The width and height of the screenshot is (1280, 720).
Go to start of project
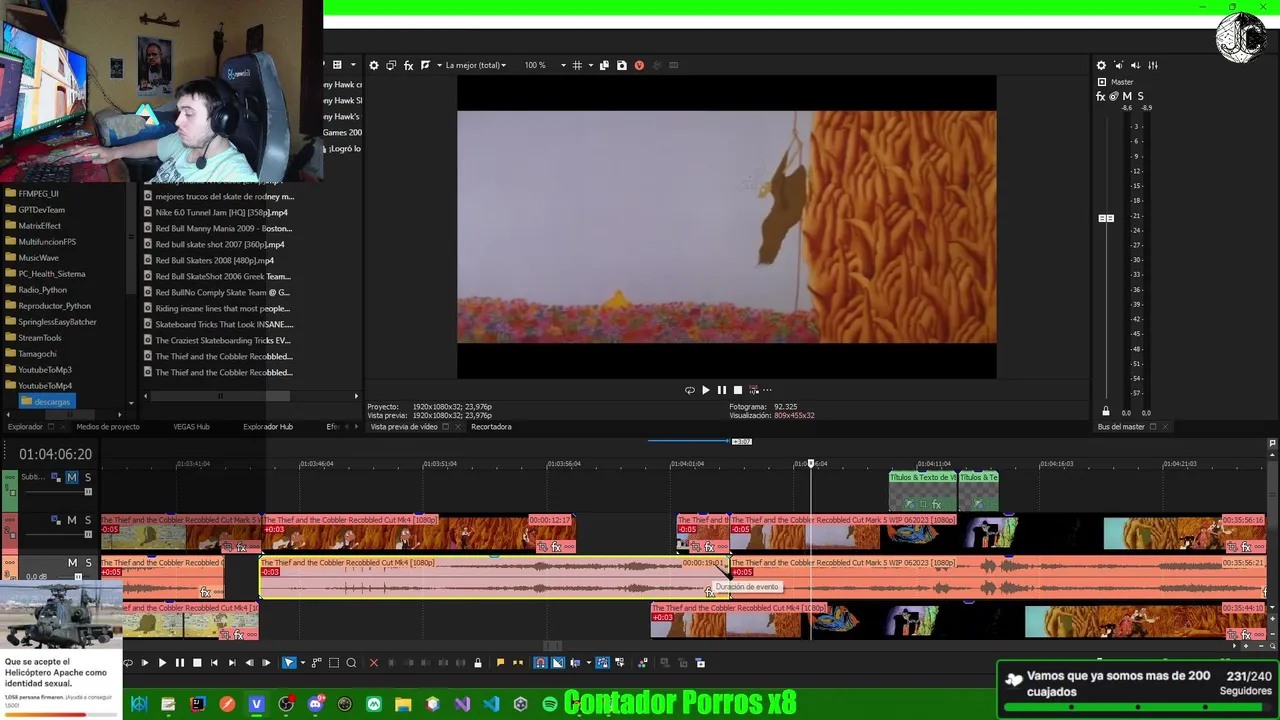(x=214, y=662)
